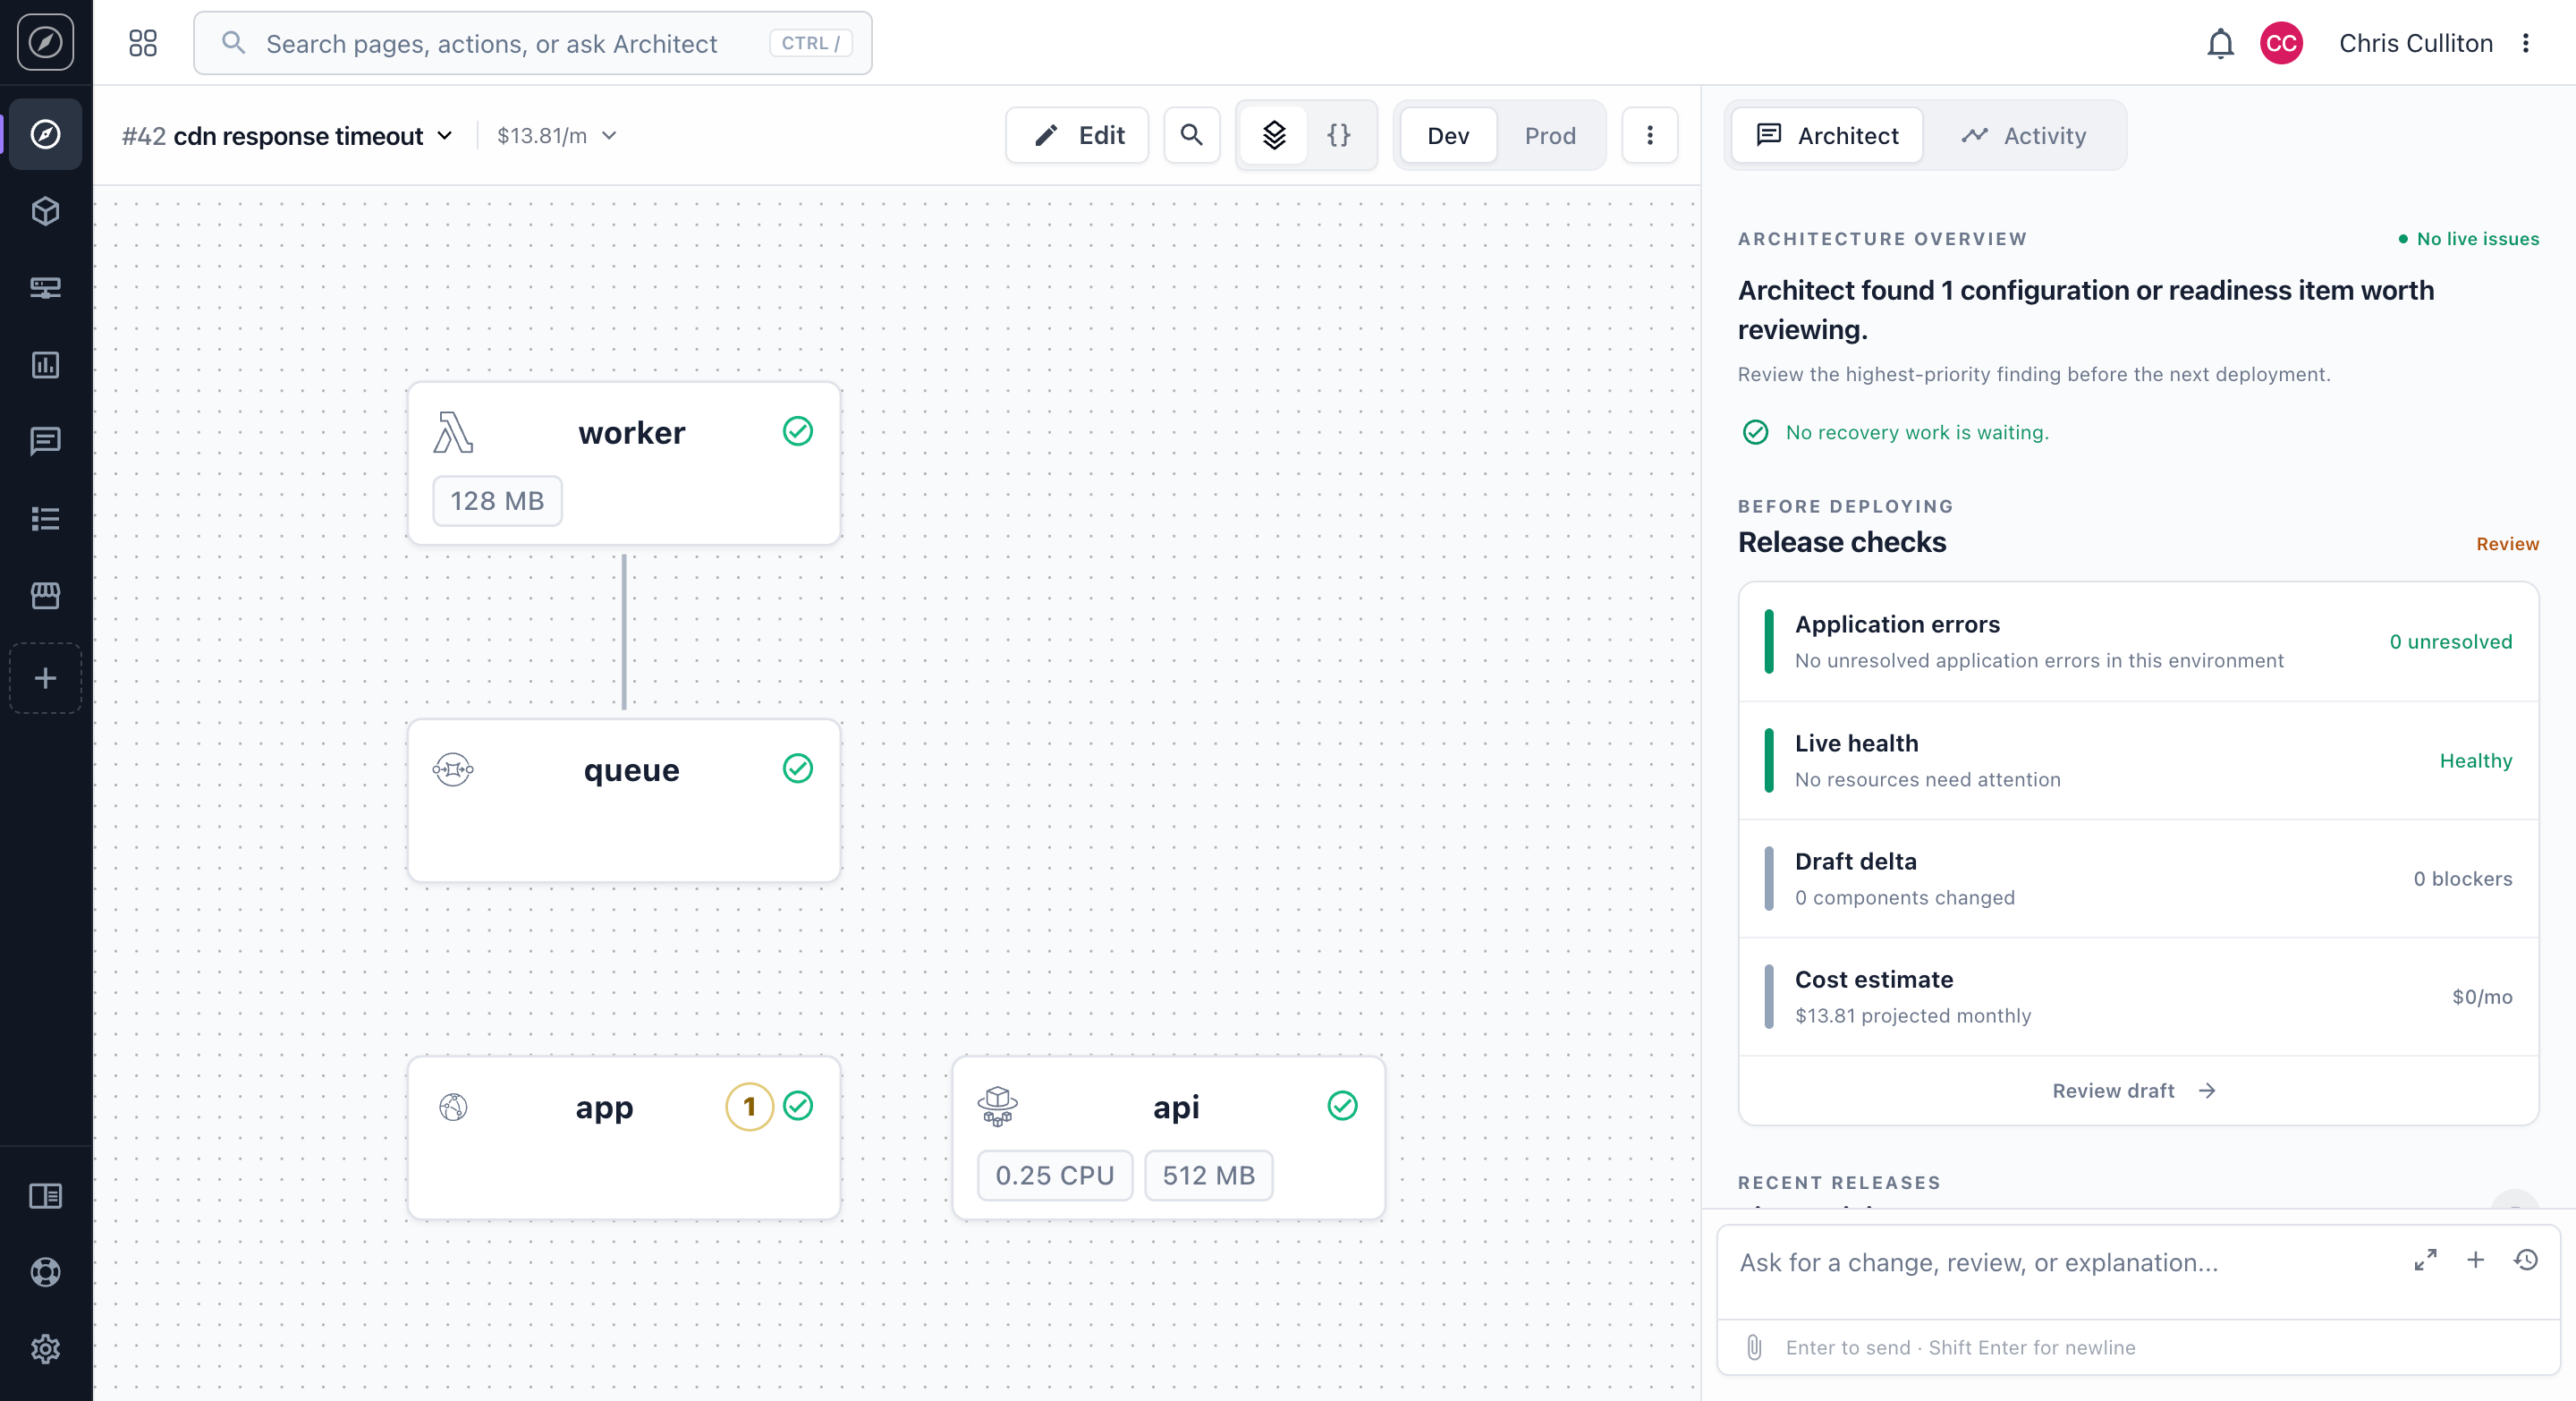Click the dashed plus add button in sidebar
The height and width of the screenshot is (1401, 2576).
click(x=45, y=678)
